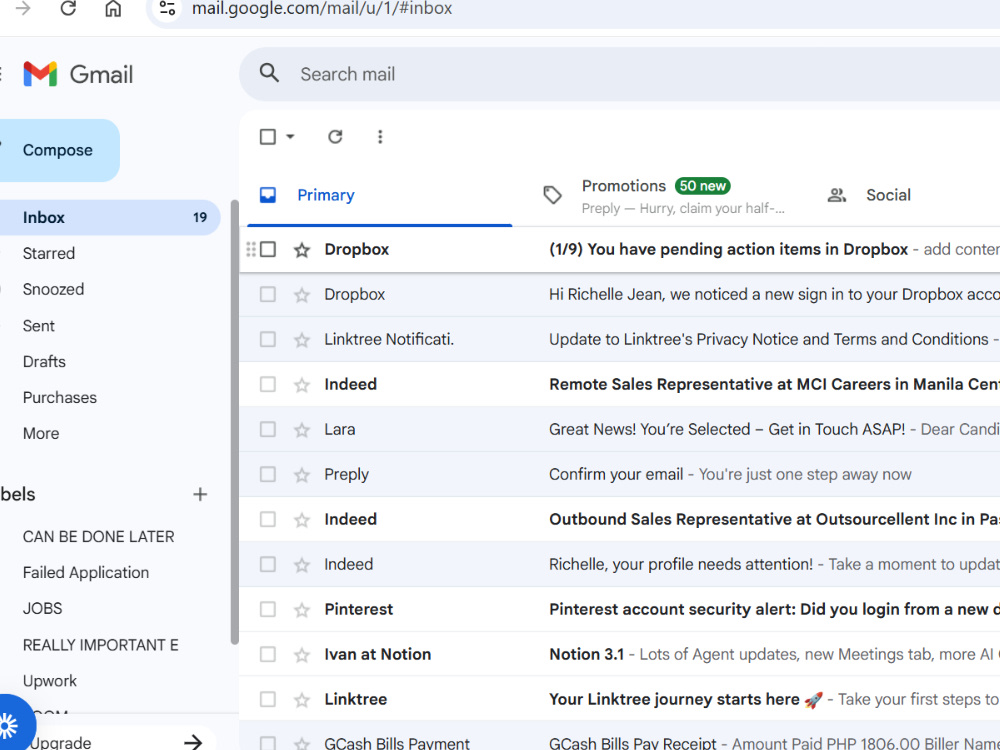Click the site information icon in address bar
The width and height of the screenshot is (1000, 750).
pos(167,8)
